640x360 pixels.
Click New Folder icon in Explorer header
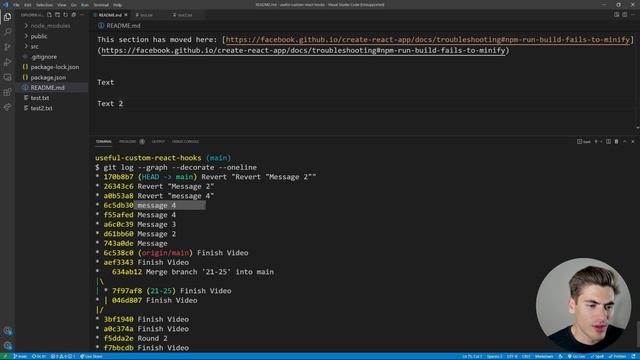(x=58, y=15)
